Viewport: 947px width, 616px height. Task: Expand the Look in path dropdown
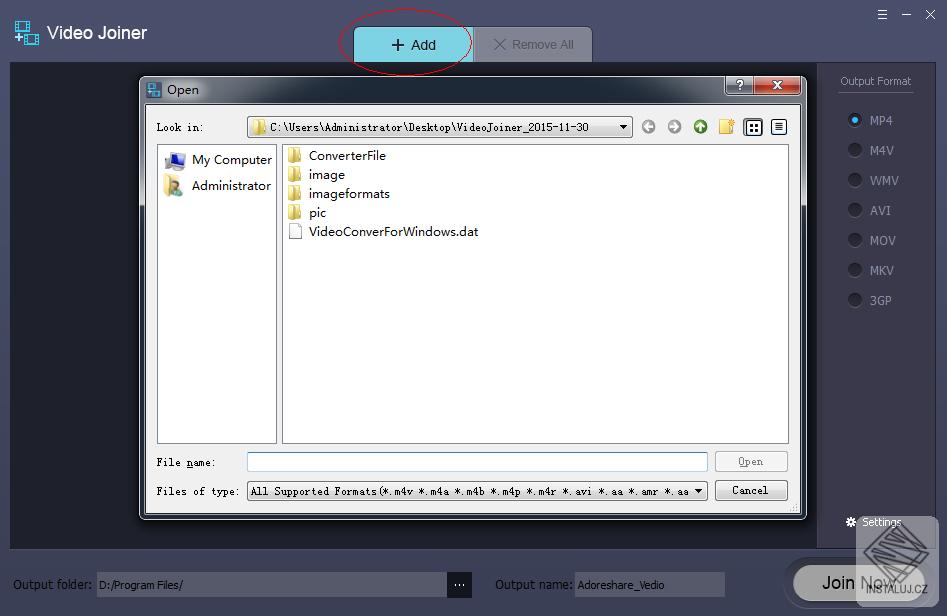click(623, 127)
